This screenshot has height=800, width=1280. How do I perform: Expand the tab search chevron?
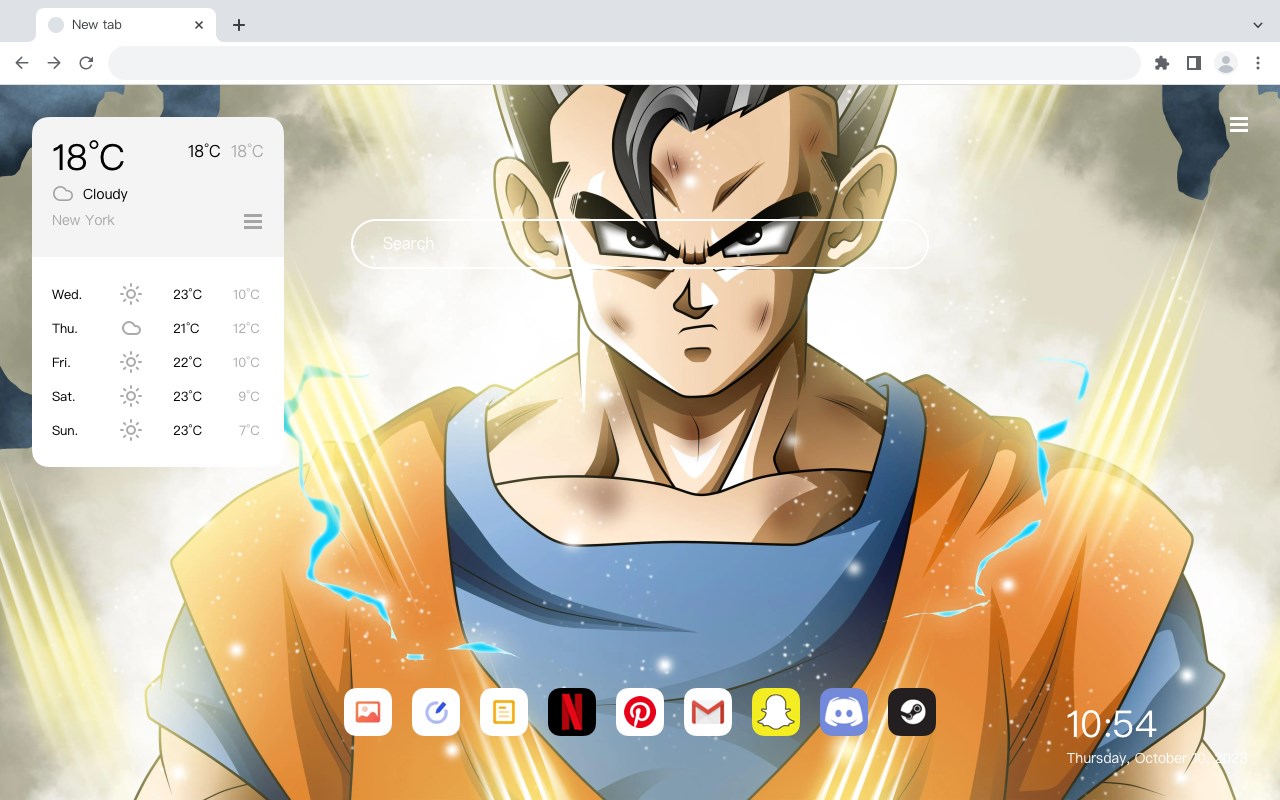click(x=1258, y=25)
